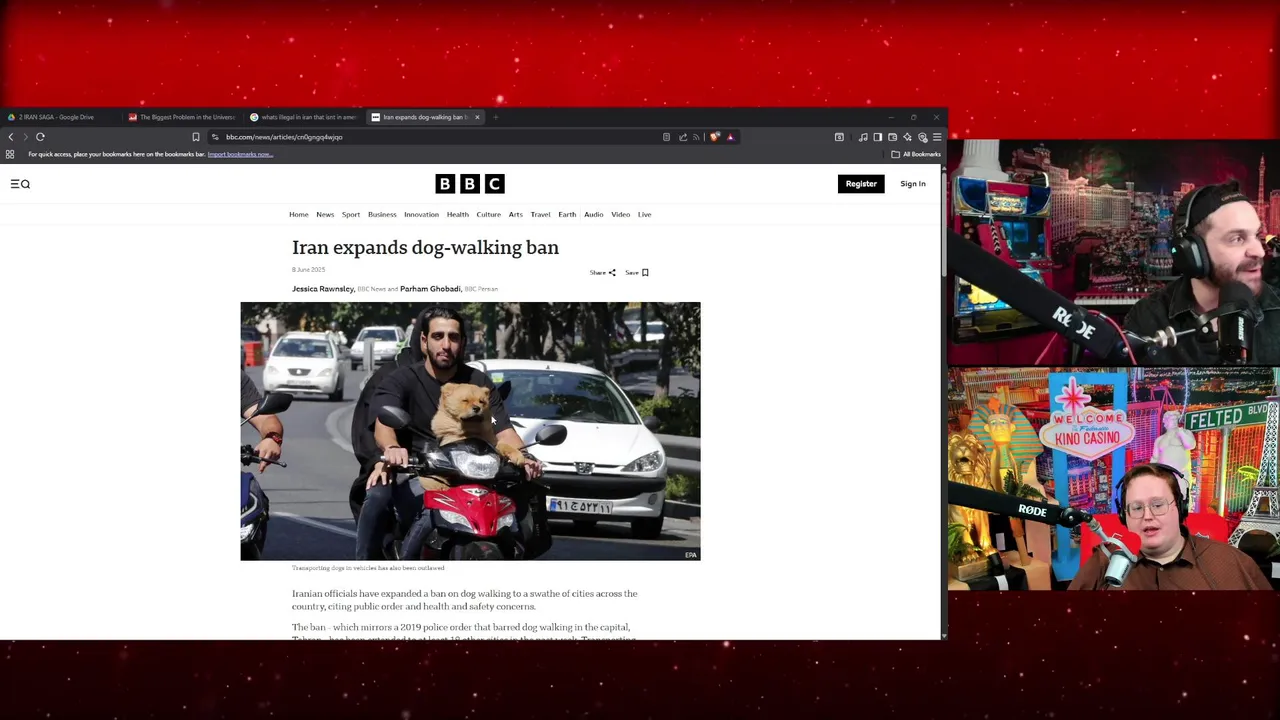Save the article with the Save bookmark
The image size is (1280, 720).
coord(637,272)
